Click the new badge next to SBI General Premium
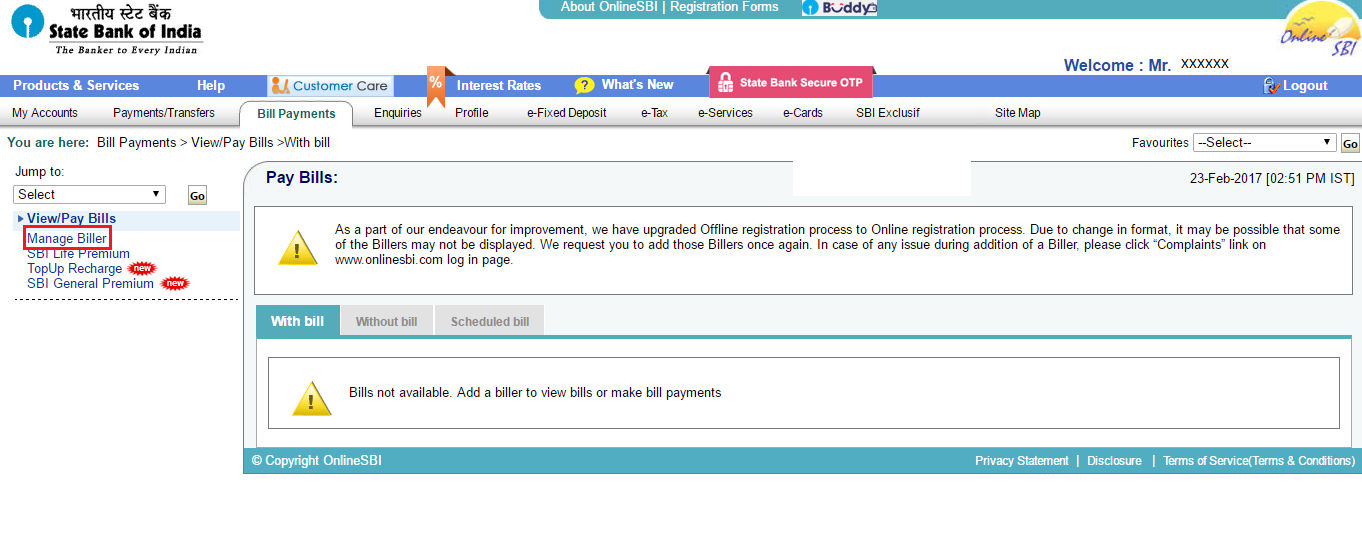1362x552 pixels. tap(175, 283)
